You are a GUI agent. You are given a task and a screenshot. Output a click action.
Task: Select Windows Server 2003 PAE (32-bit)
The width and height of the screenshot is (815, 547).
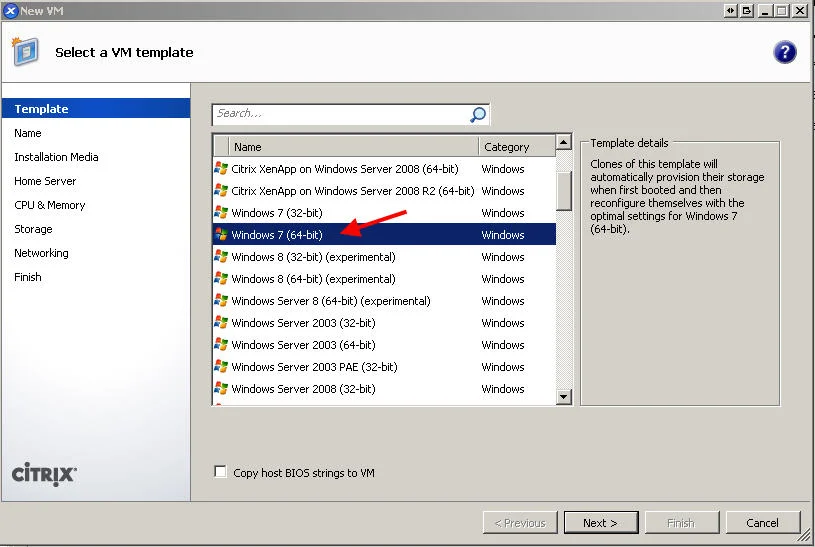[384, 367]
